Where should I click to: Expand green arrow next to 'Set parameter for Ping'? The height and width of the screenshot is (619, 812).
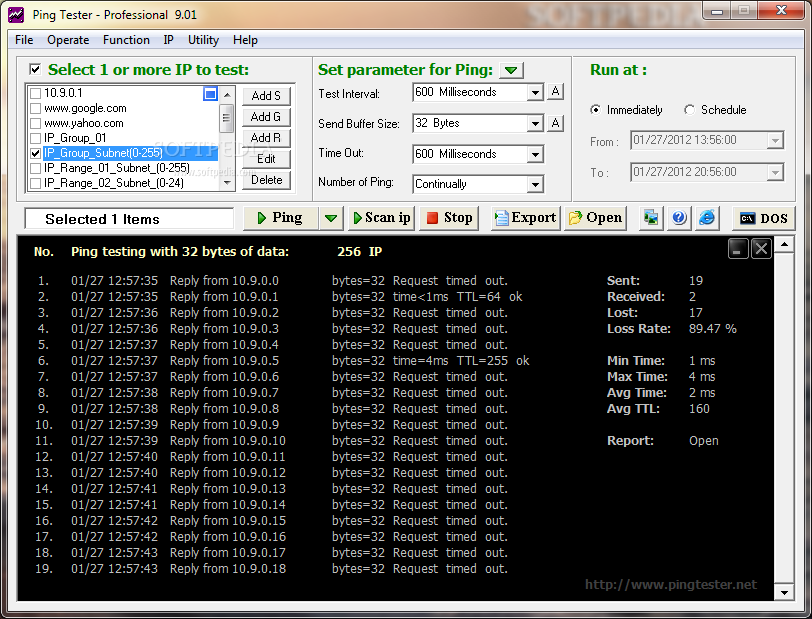[x=511, y=70]
